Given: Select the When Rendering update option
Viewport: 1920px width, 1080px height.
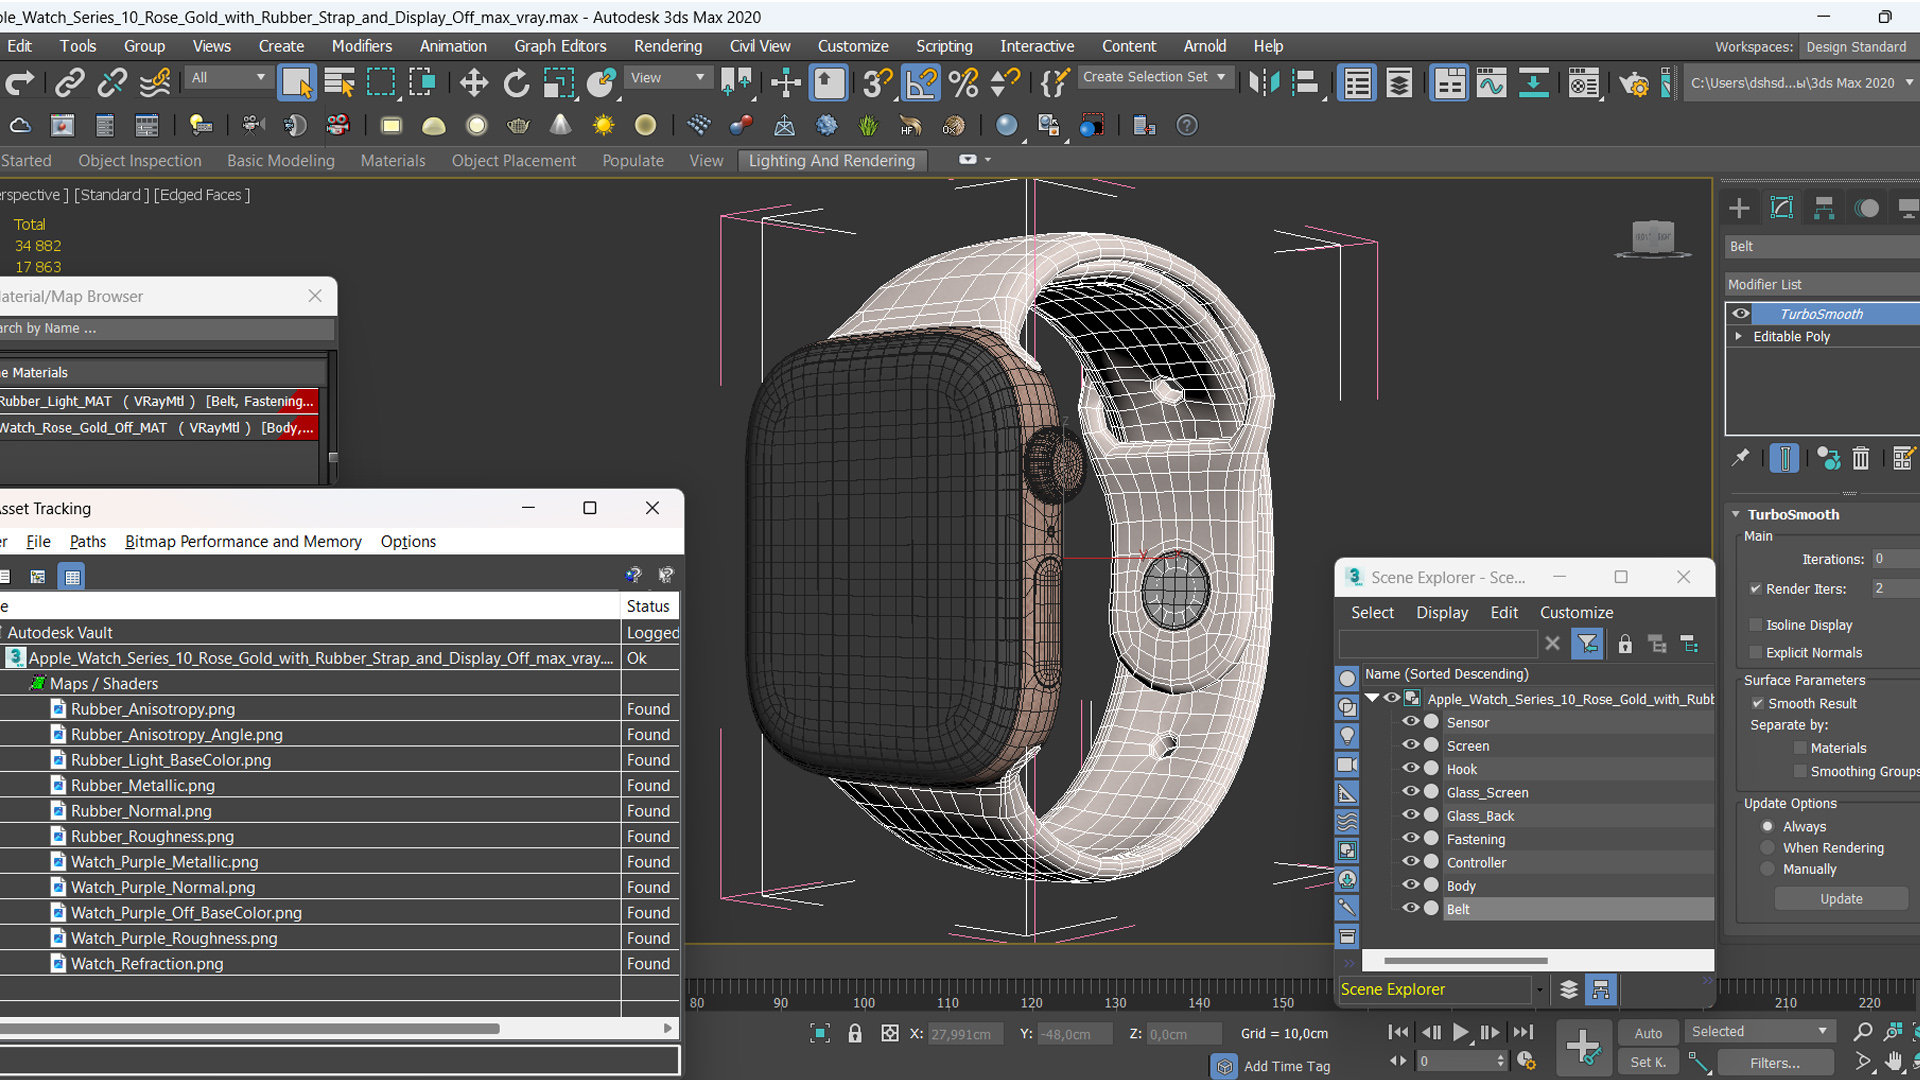Looking at the screenshot, I should pos(1768,848).
